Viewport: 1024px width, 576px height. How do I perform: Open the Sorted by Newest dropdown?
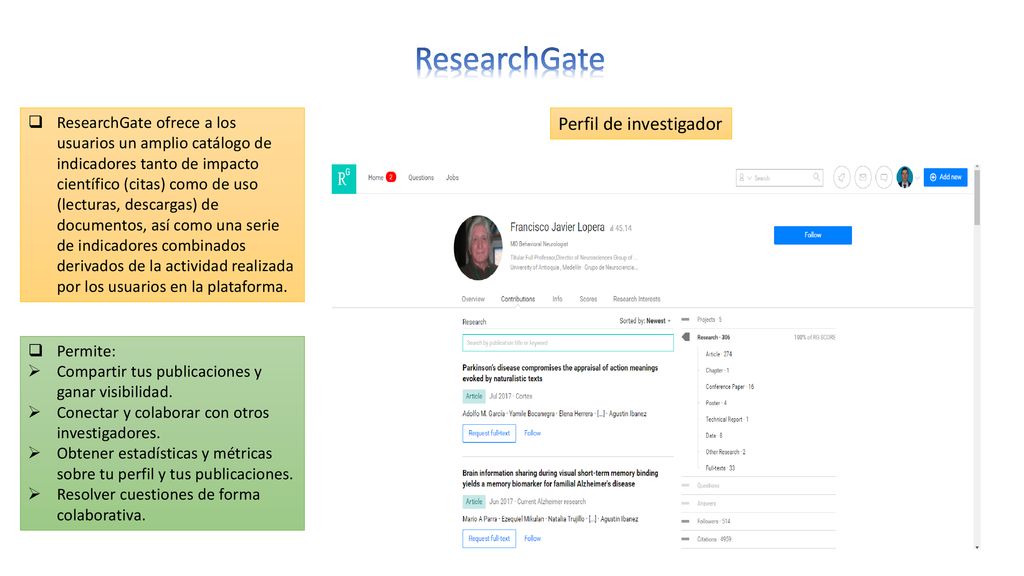645,321
